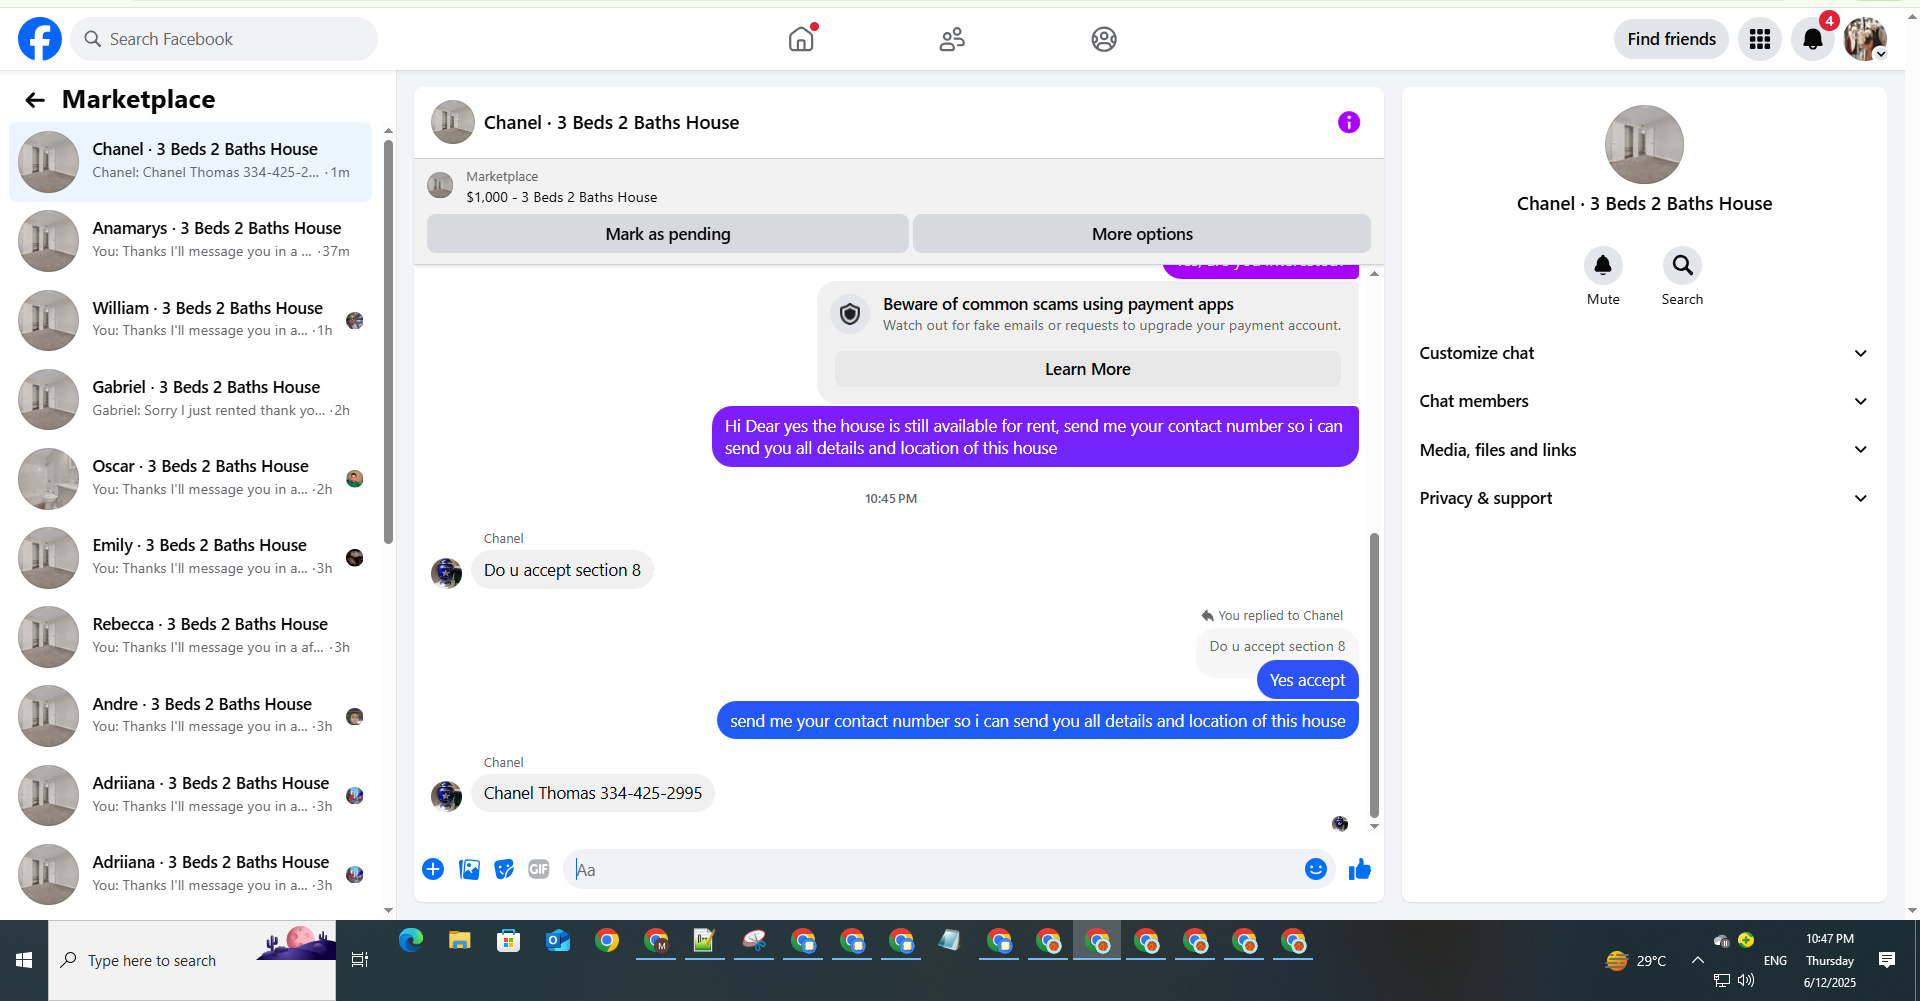
Task: Open the $1,000 3 Beds 2 Baths listing
Action: click(562, 197)
